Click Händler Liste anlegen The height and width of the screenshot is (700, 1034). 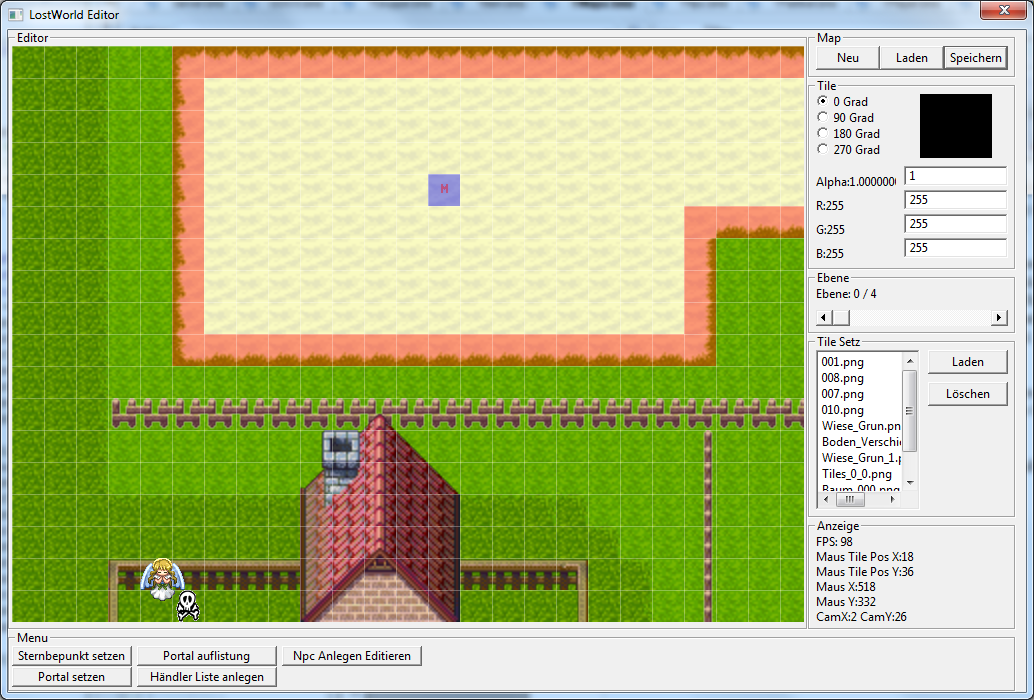[x=206, y=677]
